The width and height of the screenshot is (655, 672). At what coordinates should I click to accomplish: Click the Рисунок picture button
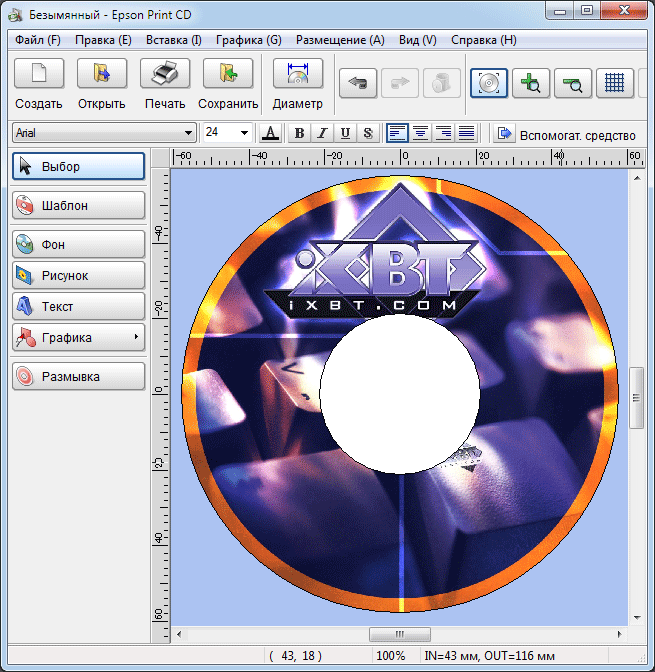[x=78, y=275]
